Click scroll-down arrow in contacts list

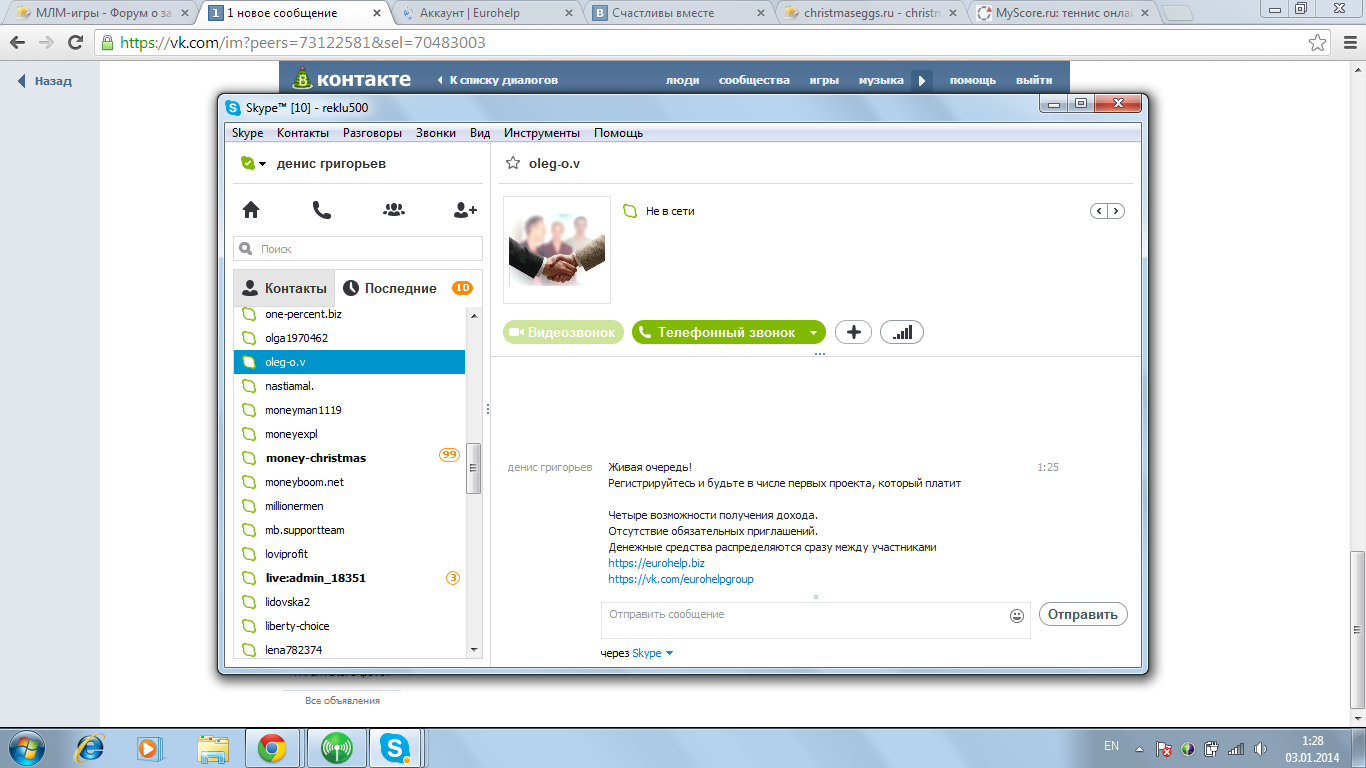[474, 649]
